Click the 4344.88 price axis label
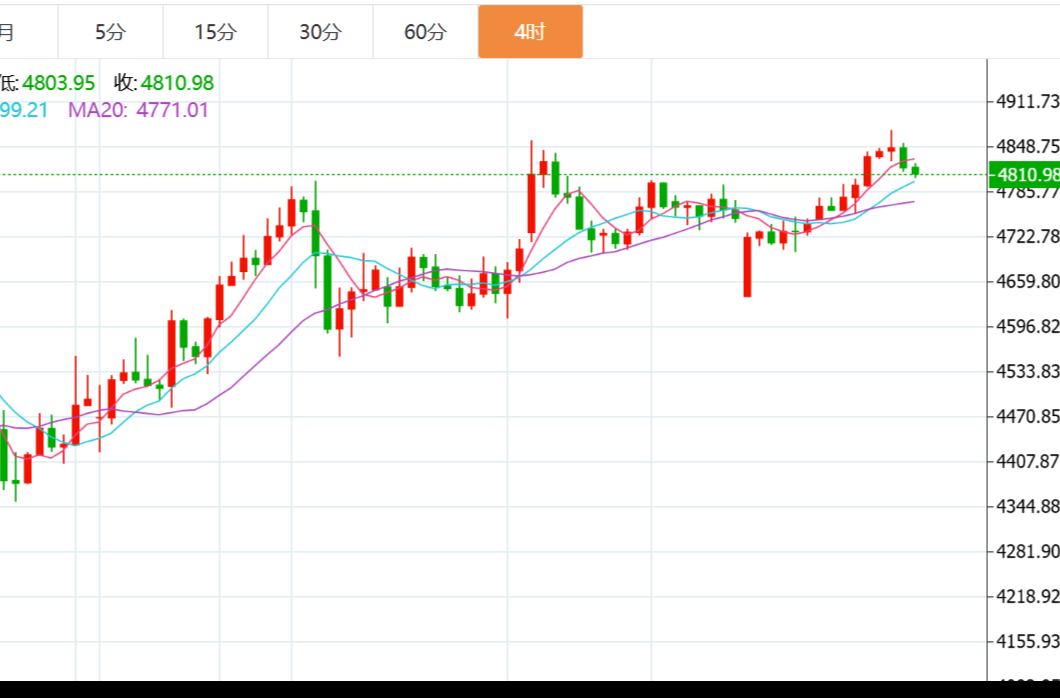Image resolution: width=1060 pixels, height=698 pixels. [x=1027, y=506]
